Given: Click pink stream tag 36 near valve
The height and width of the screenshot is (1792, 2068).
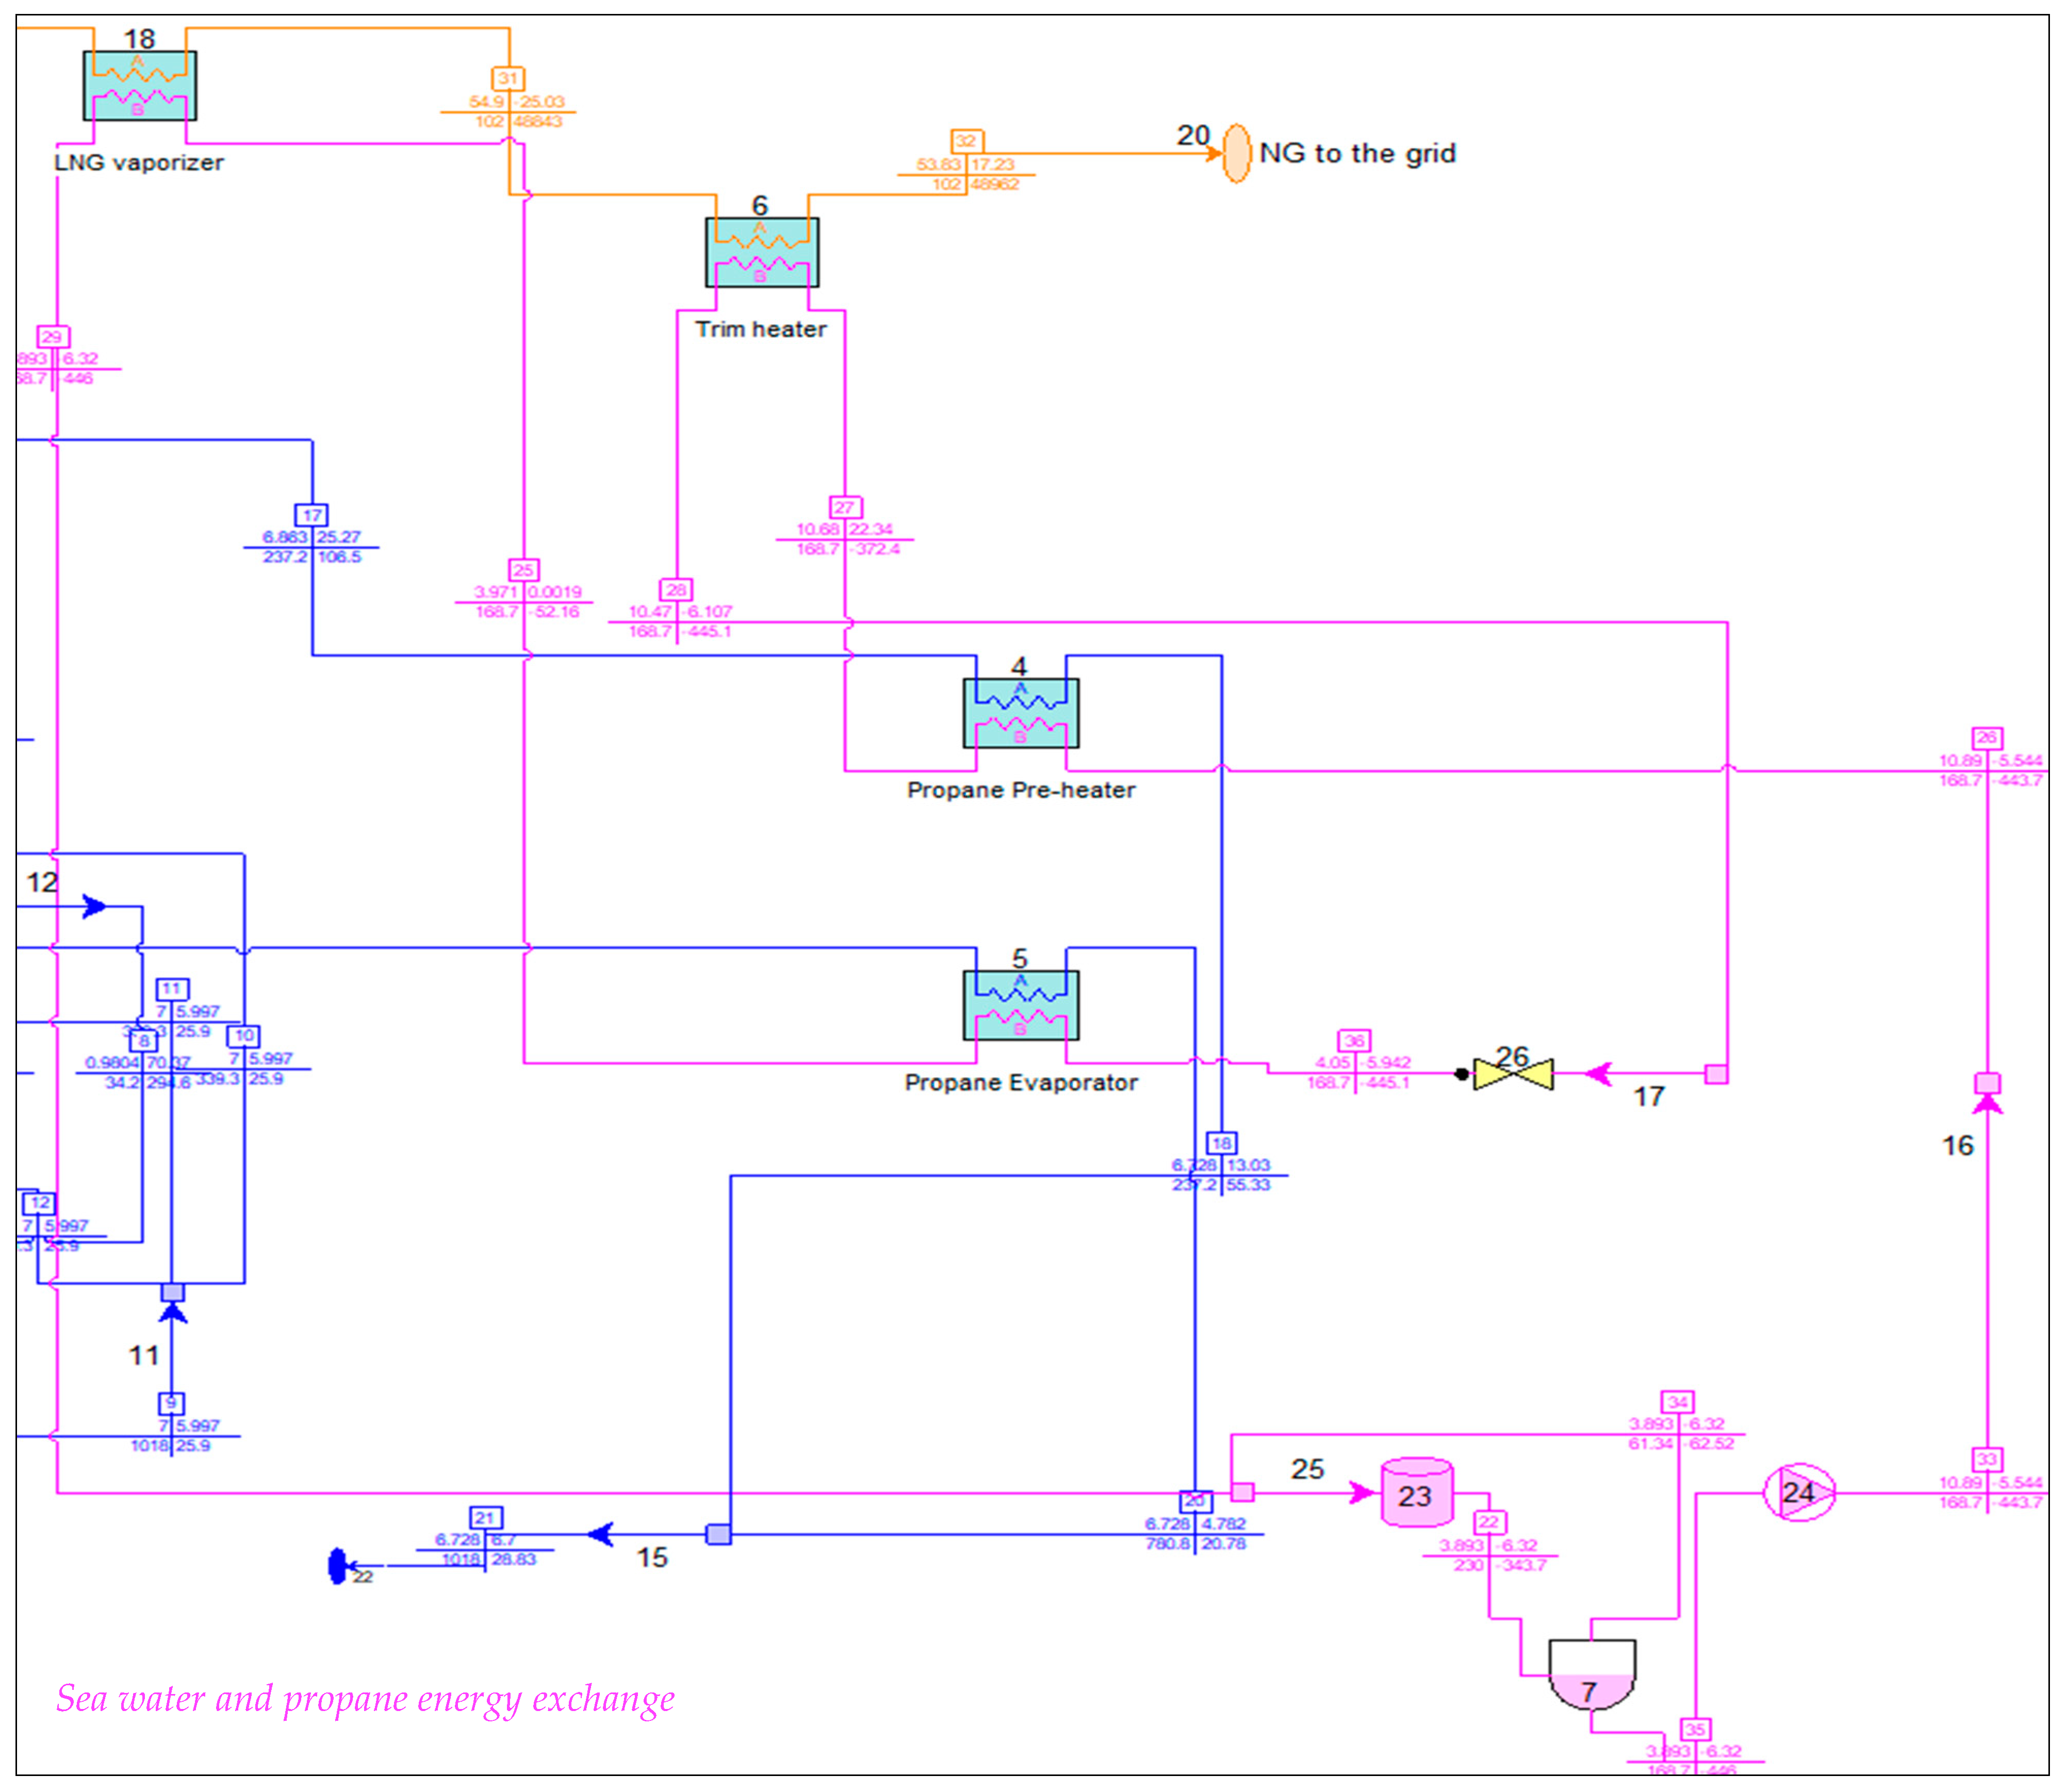Looking at the screenshot, I should tap(1354, 1041).
